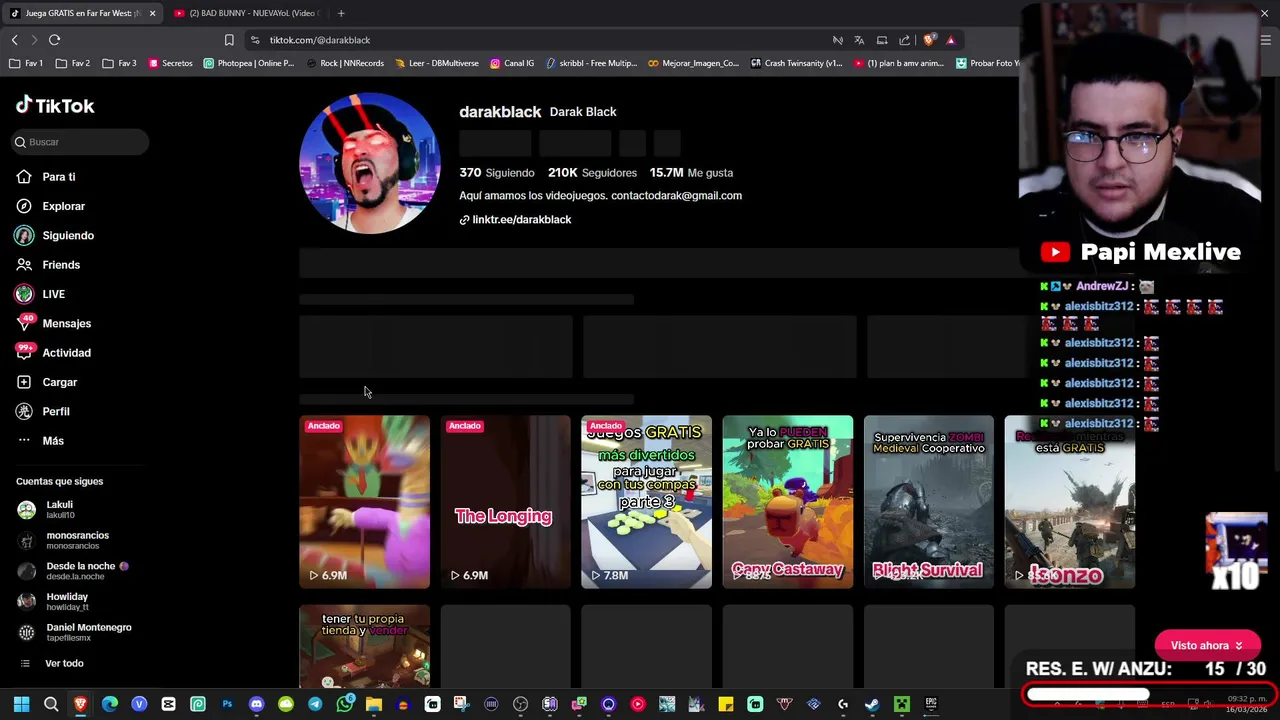Go to Siguiendo in sidebar
The width and height of the screenshot is (1280, 720).
point(54,235)
